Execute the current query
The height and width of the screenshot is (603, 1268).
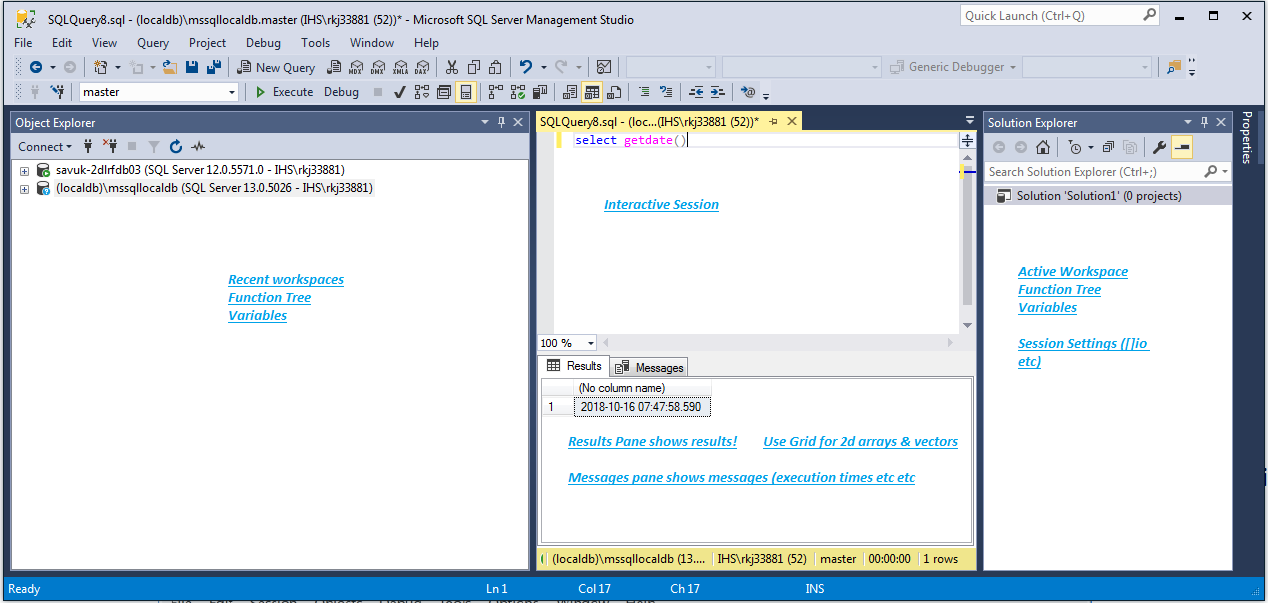(284, 92)
